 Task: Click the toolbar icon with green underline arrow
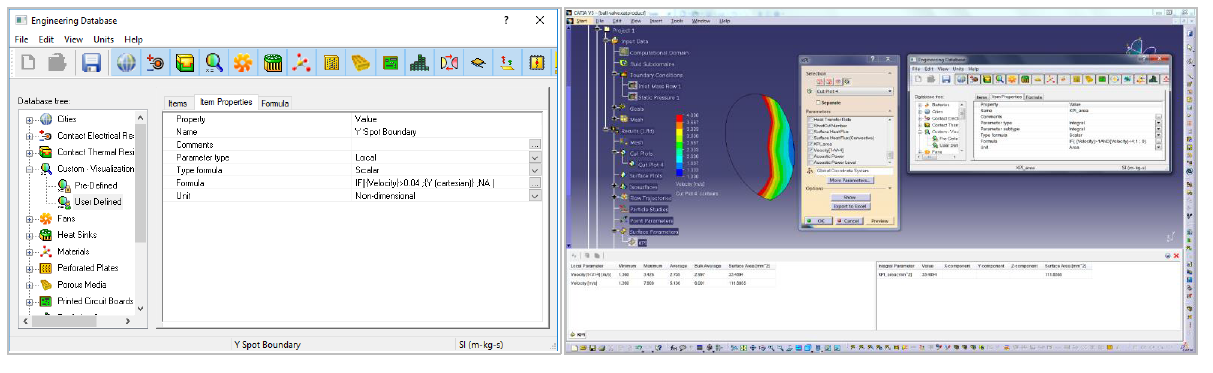tap(508, 64)
